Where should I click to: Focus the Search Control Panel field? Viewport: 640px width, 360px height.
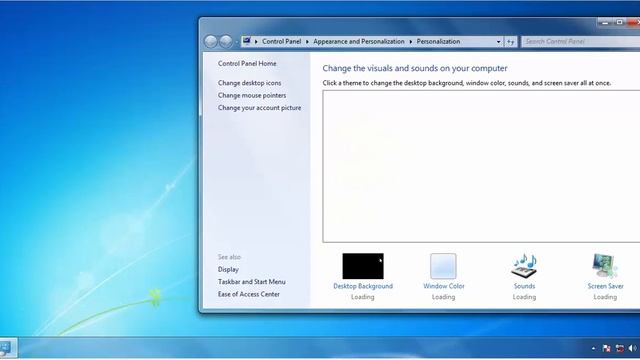click(580, 41)
